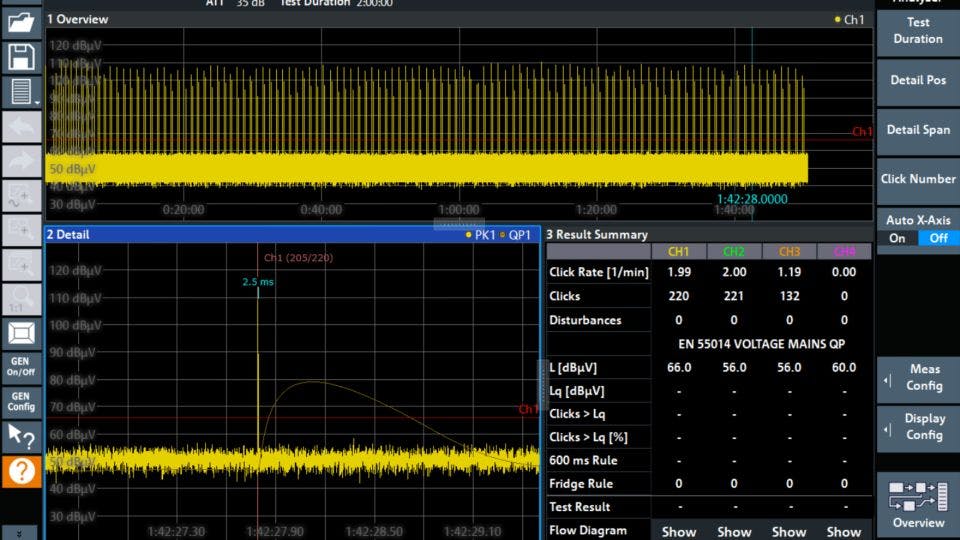This screenshot has width=960, height=540.
Task: Click the save floppy disk icon
Action: click(x=21, y=57)
